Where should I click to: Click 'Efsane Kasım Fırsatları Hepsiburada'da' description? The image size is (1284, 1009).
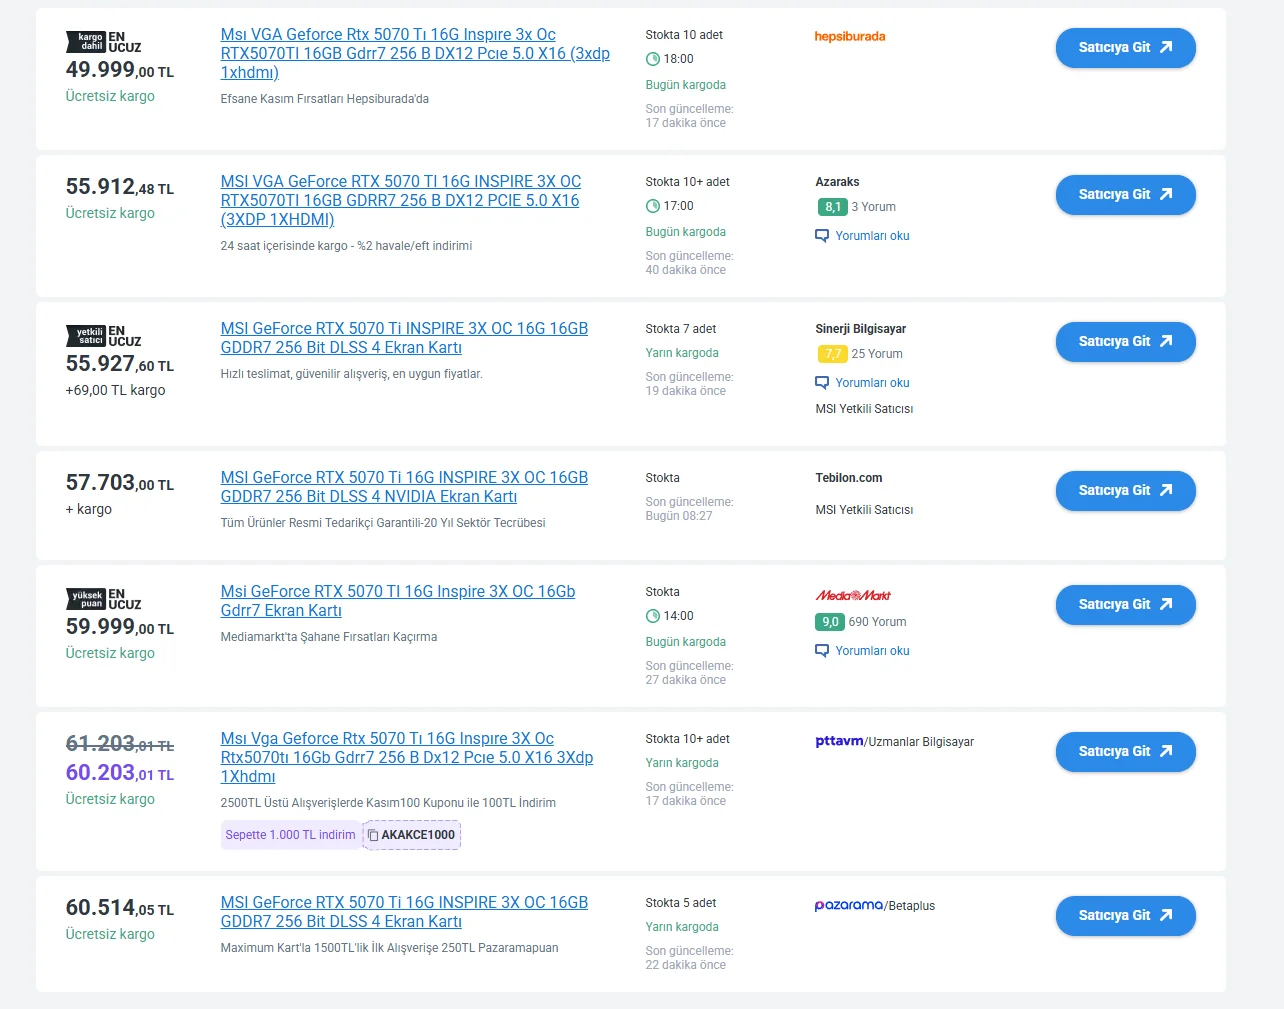pos(325,99)
